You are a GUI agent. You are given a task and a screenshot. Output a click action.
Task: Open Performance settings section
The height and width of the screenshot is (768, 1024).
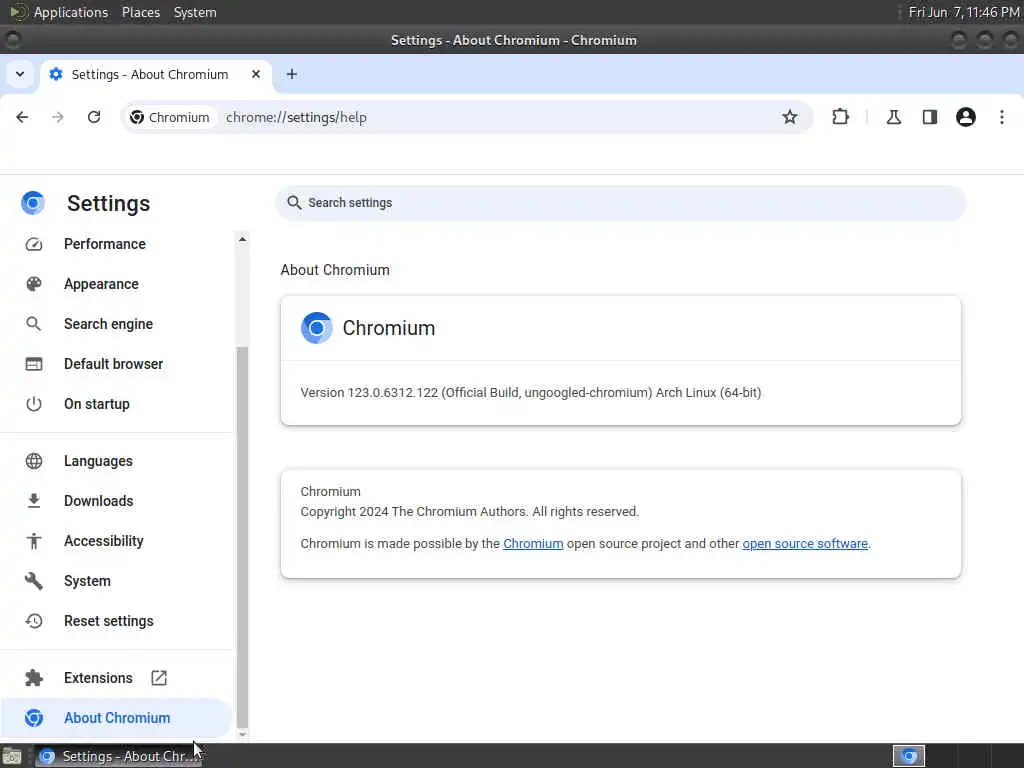pos(104,244)
